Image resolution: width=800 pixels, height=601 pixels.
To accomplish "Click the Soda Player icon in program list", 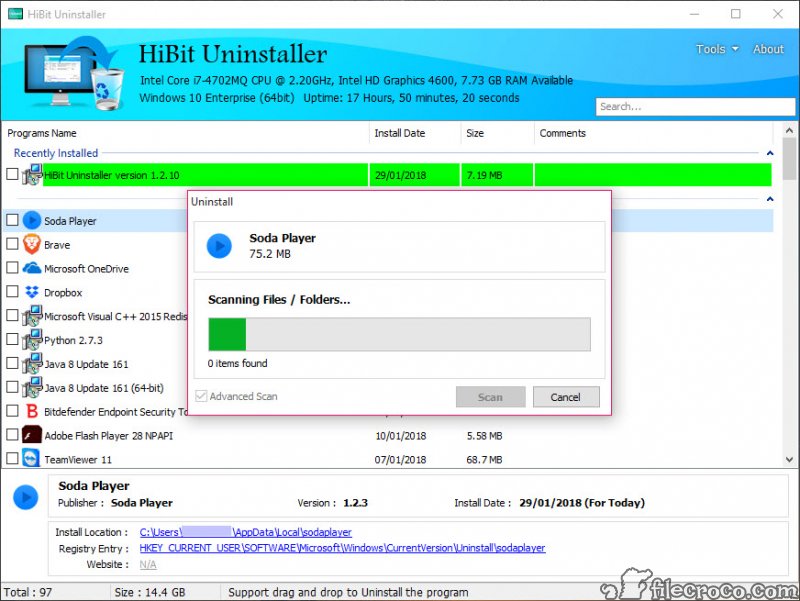I will [32, 220].
